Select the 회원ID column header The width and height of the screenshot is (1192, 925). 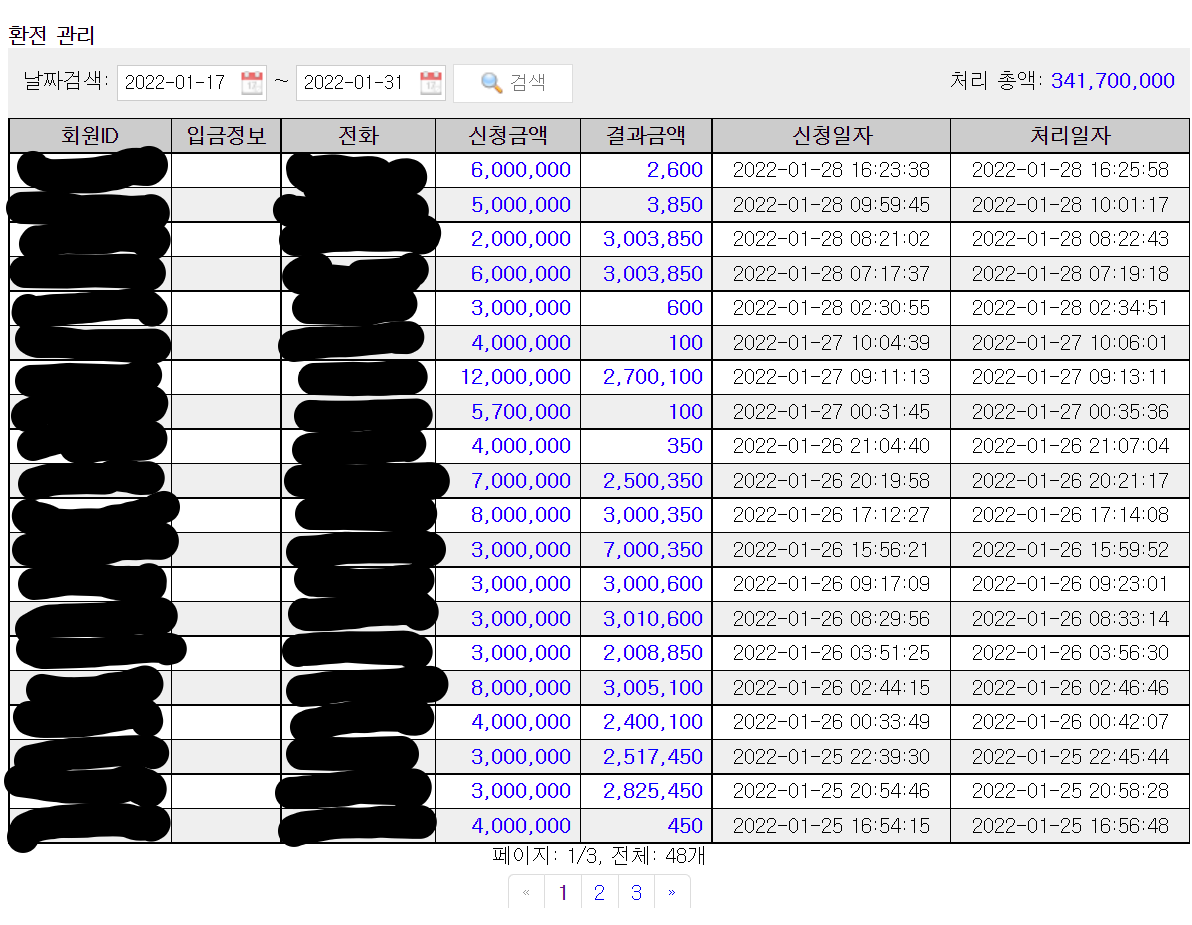90,136
